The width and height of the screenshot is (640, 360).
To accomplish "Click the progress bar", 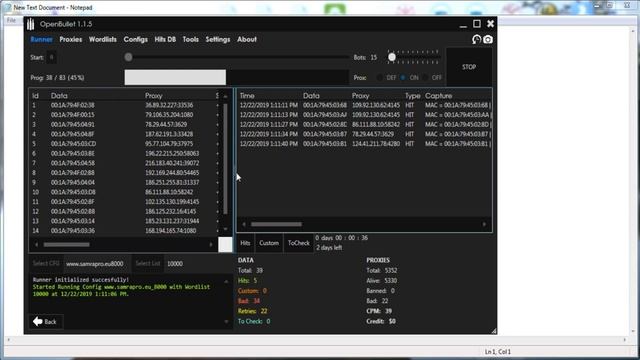I will click(x=236, y=77).
